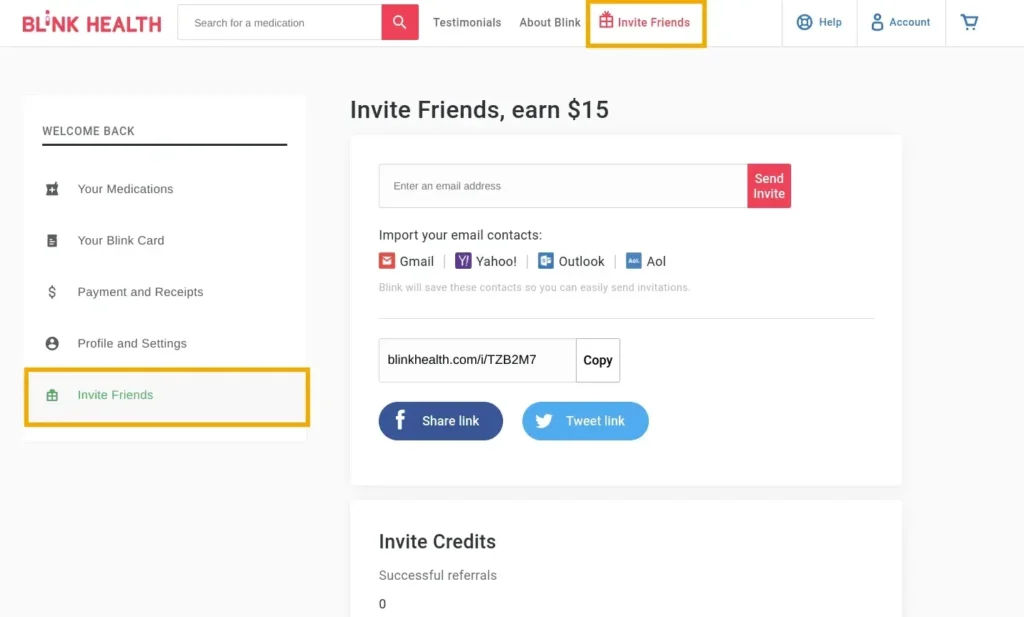
Task: Share link on Facebook
Action: tap(440, 421)
